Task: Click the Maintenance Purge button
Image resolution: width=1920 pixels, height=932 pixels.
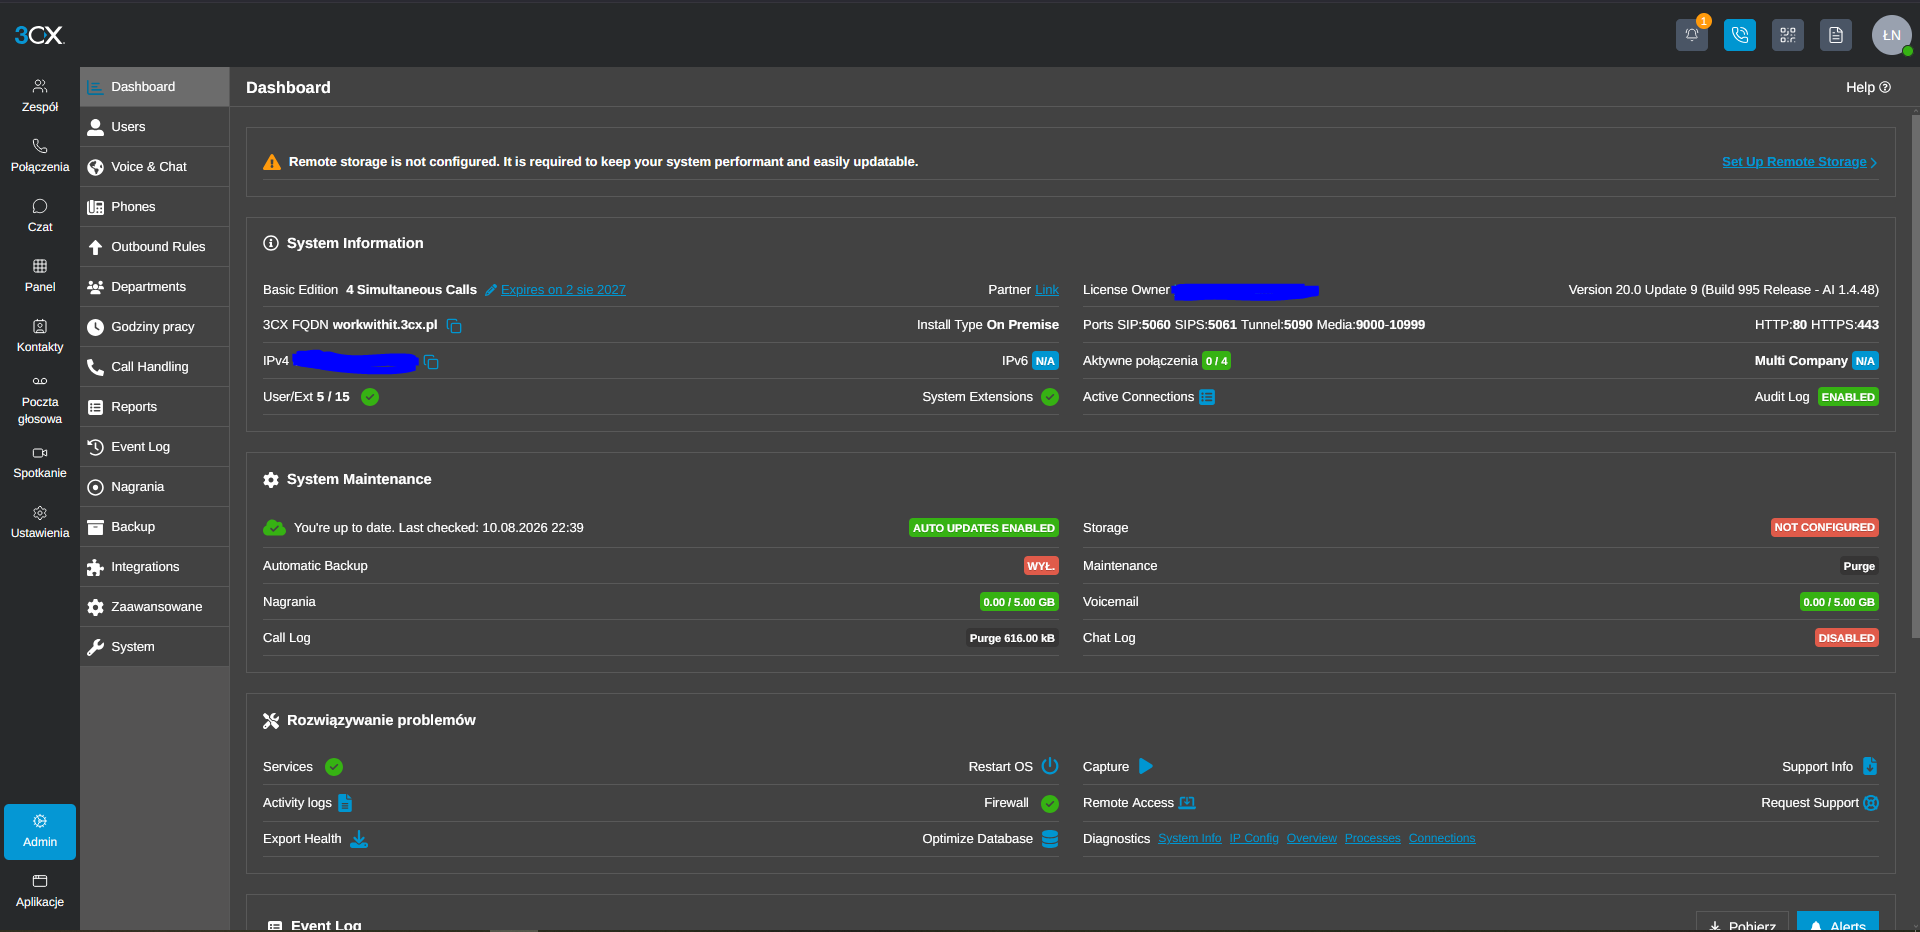Action: pyautogui.click(x=1859, y=566)
